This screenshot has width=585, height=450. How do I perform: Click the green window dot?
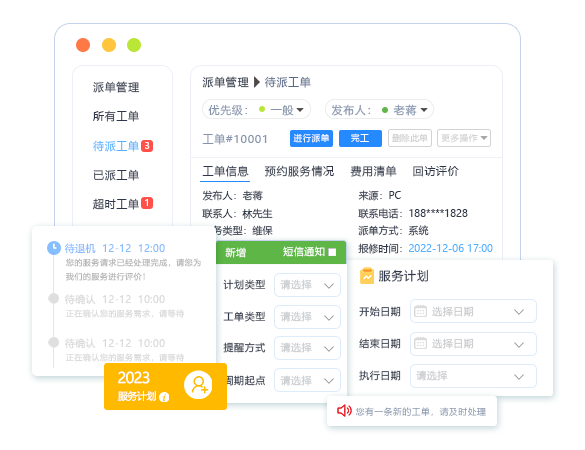[134, 45]
